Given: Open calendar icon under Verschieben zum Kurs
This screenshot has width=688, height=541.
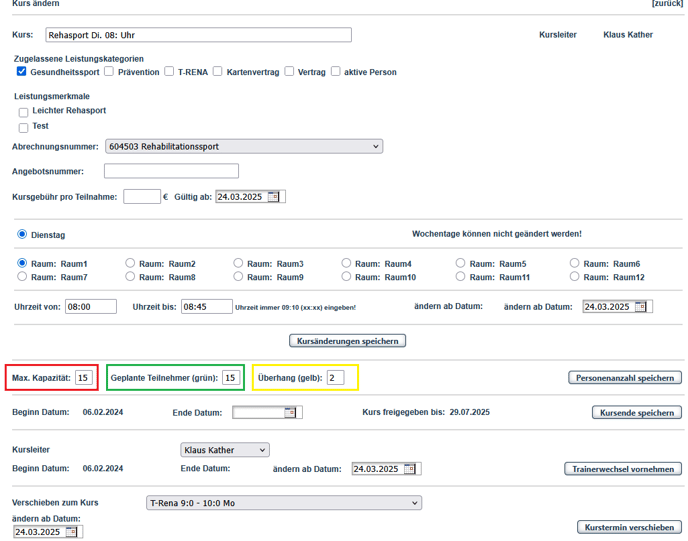Looking at the screenshot, I should click(72, 532).
